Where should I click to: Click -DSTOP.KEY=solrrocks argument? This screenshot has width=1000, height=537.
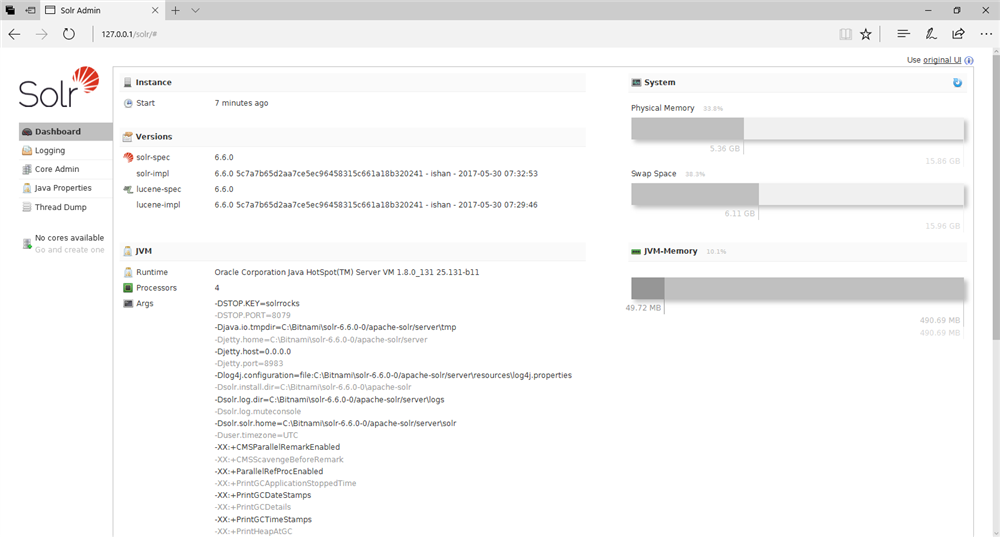tap(257, 304)
